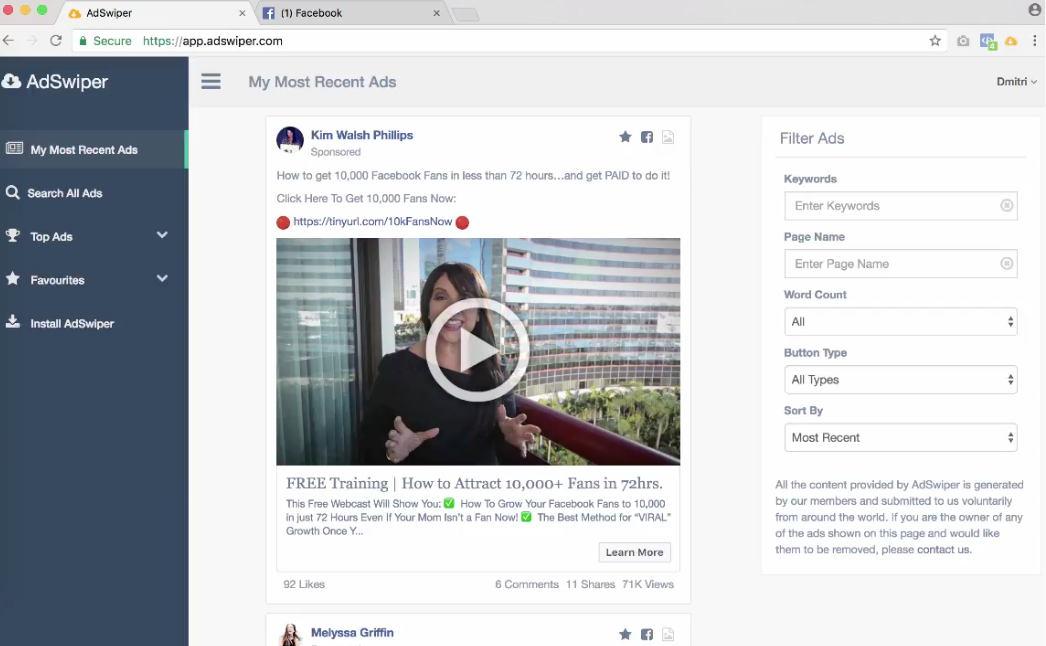Toggle the hamburger menu next to the header

coord(211,81)
